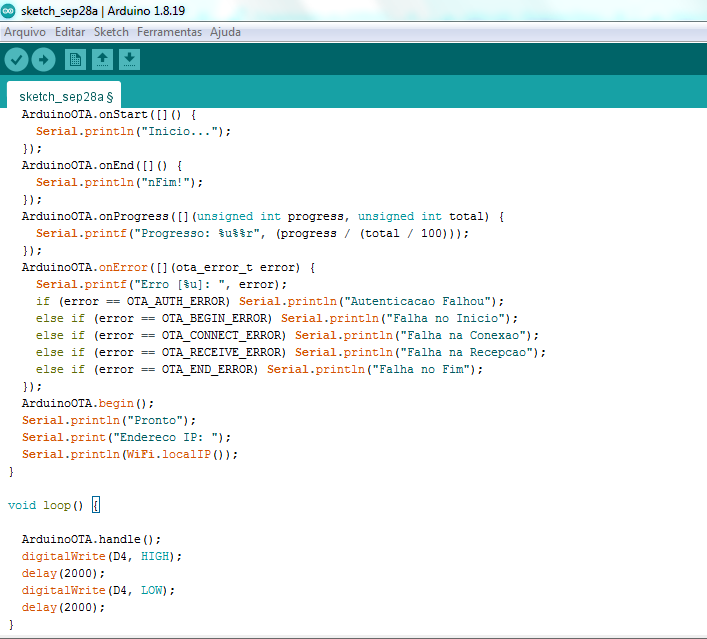The height and width of the screenshot is (639, 707).
Task: Open the Editar menu
Action: [70, 32]
